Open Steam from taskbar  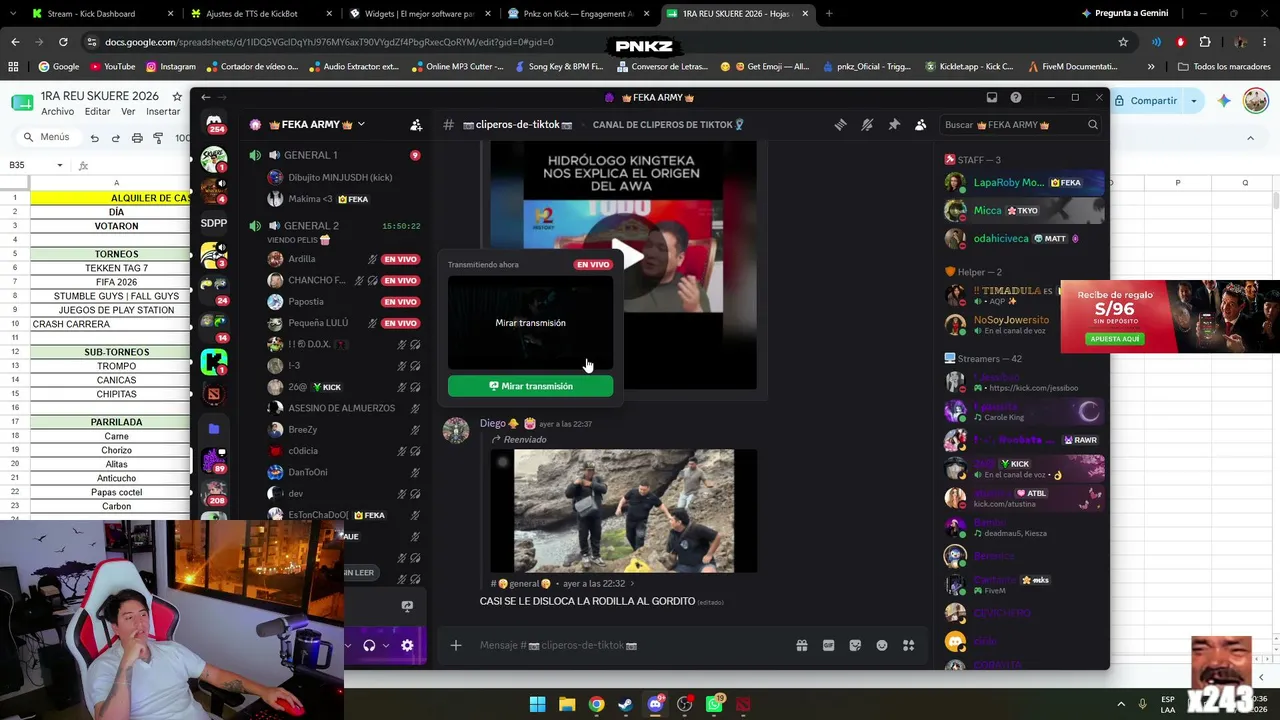click(626, 704)
